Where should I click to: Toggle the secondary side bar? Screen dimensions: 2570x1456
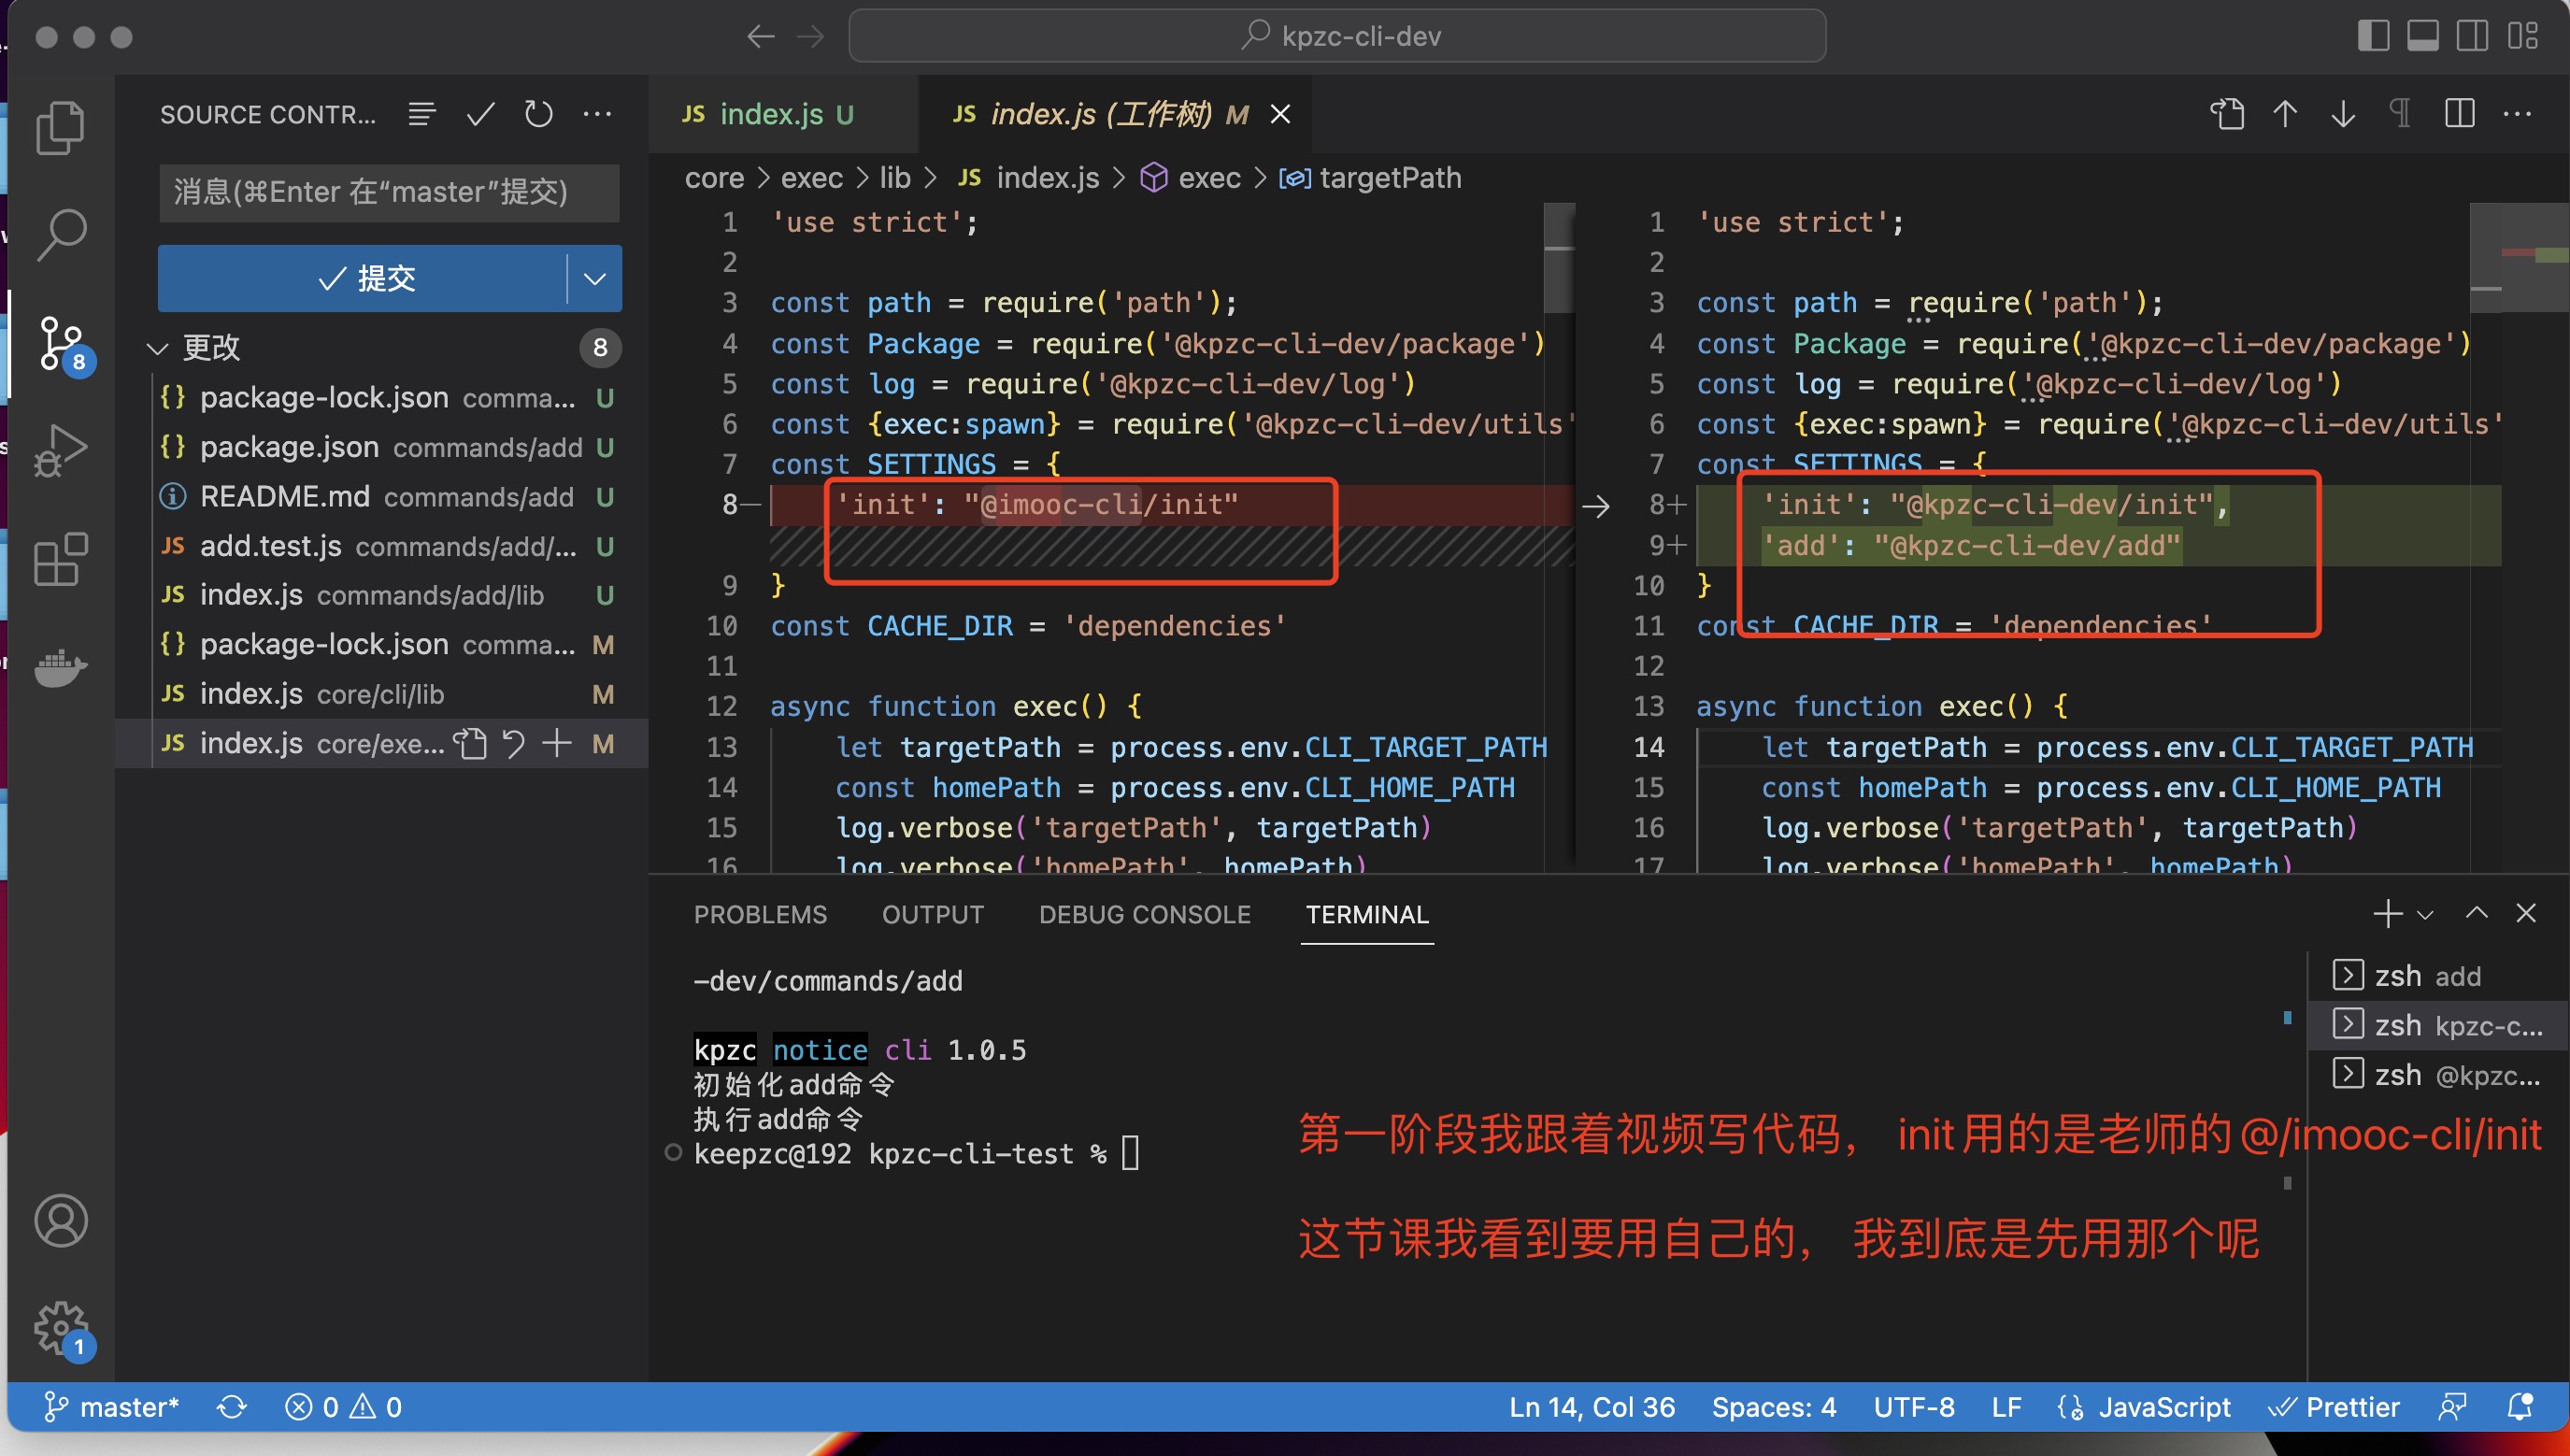[2472, 36]
